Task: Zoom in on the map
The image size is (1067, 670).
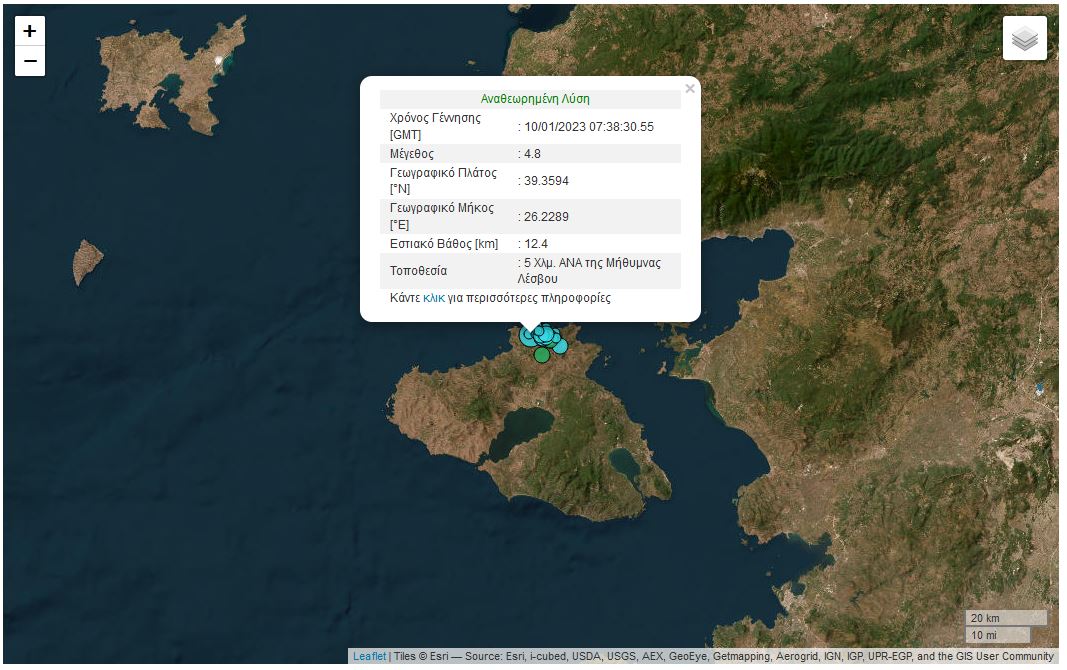Action: click(x=30, y=31)
